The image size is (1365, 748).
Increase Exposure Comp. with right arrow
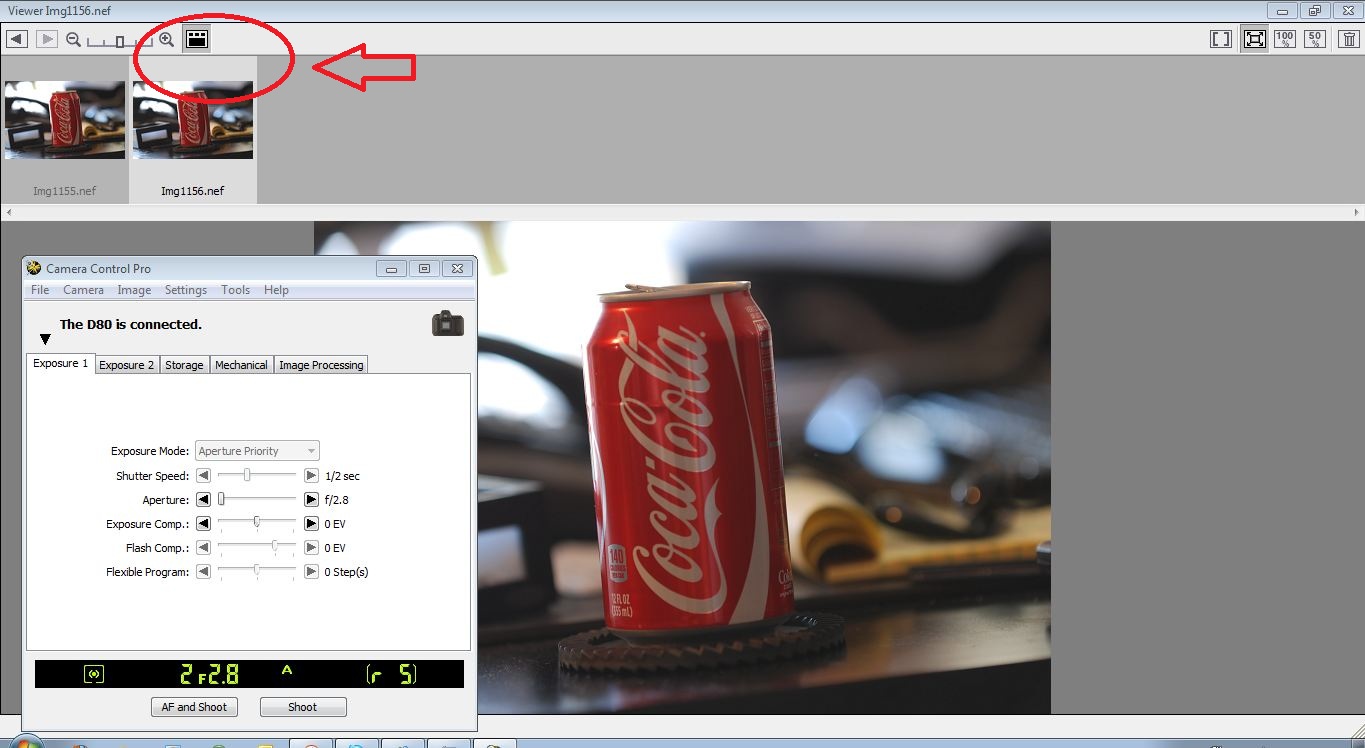click(x=311, y=524)
